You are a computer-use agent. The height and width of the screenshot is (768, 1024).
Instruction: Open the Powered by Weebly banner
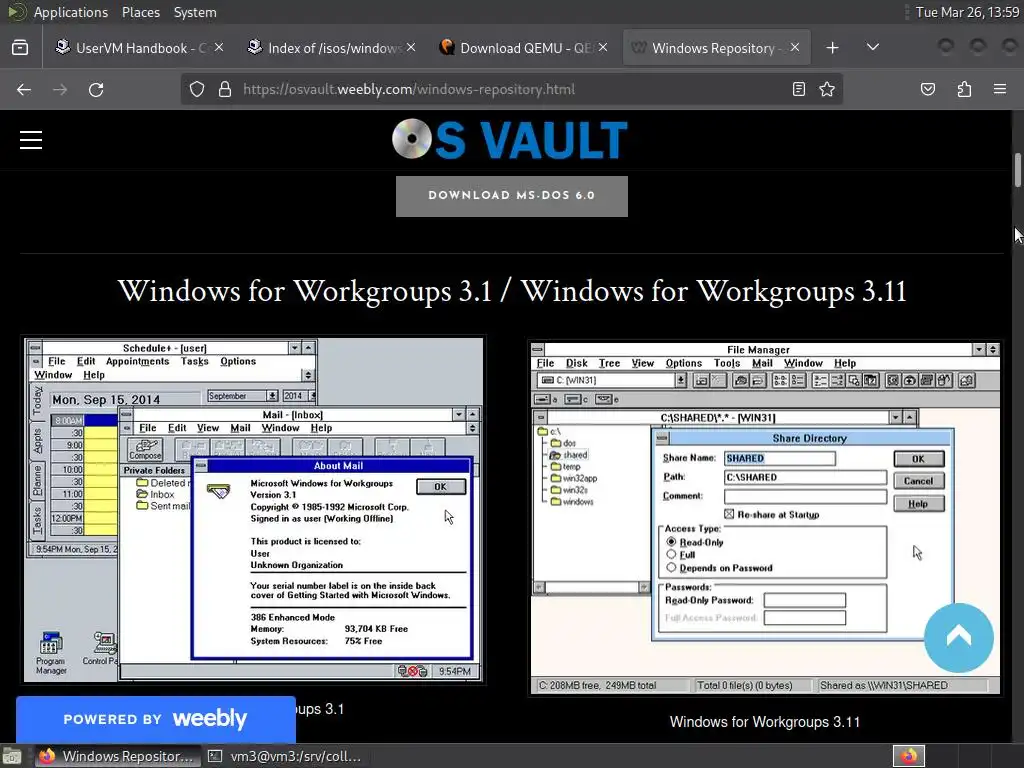[155, 719]
